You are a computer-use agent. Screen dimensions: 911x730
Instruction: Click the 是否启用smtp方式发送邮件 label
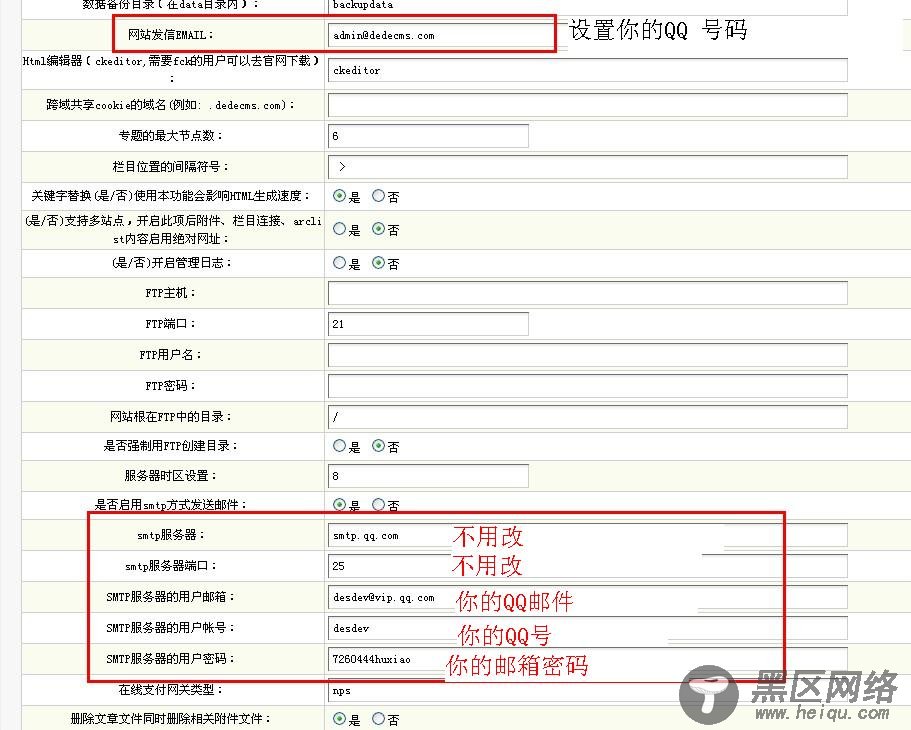[171, 504]
